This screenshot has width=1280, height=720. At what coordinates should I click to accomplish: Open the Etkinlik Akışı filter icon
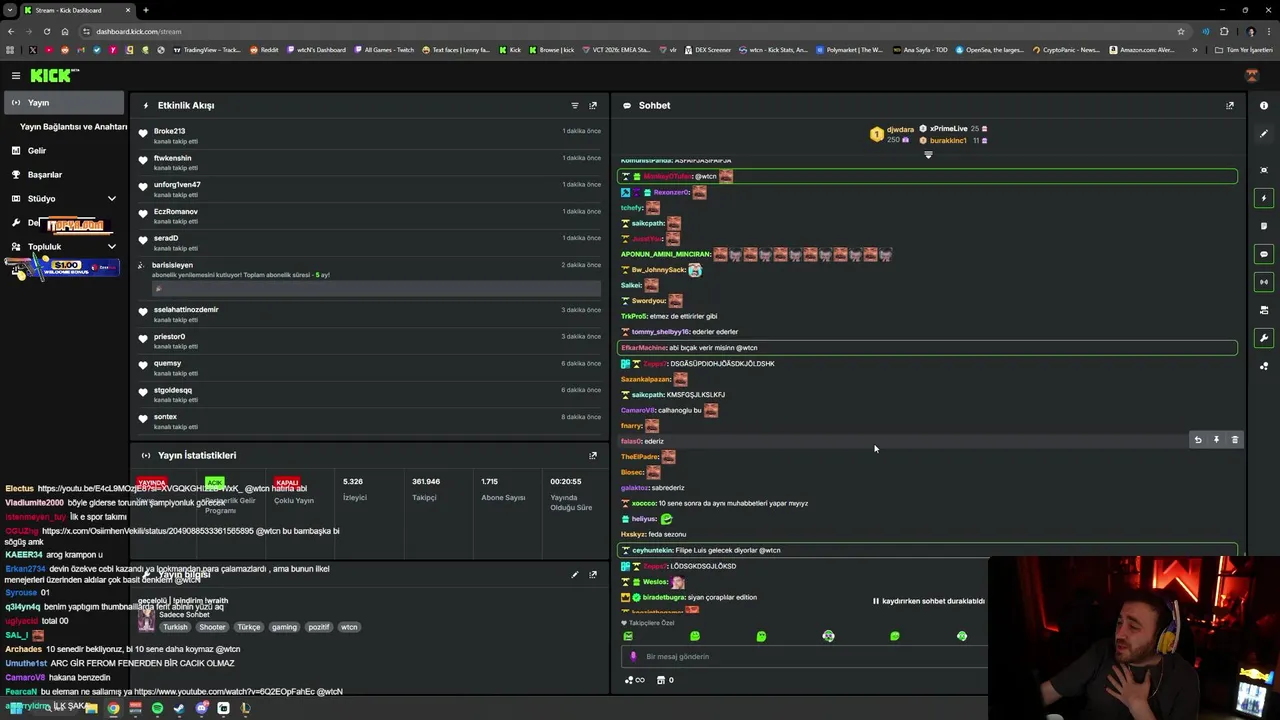pyautogui.click(x=575, y=105)
